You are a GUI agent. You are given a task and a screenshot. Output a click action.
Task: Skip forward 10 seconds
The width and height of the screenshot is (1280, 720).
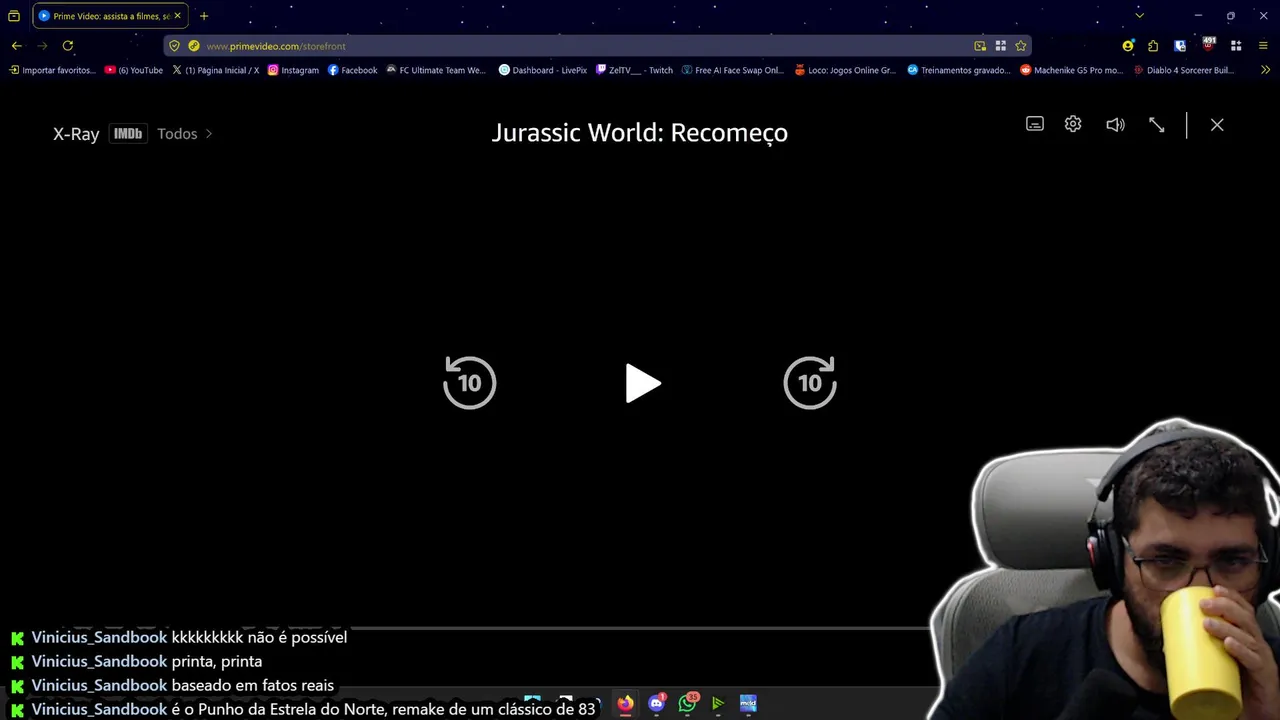coord(810,382)
